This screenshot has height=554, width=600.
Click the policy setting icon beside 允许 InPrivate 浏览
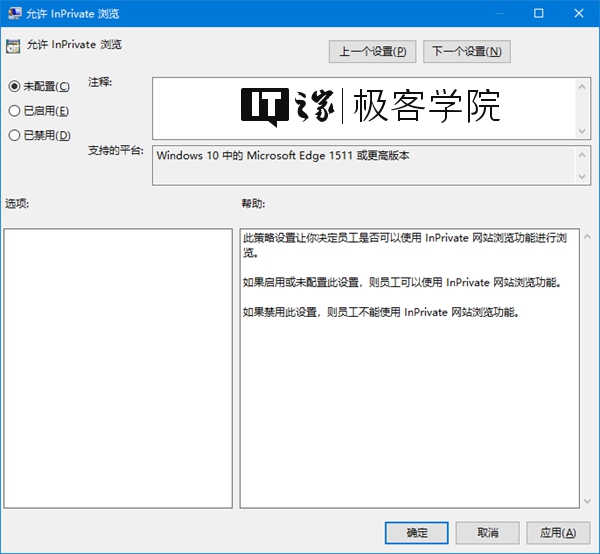(13, 46)
